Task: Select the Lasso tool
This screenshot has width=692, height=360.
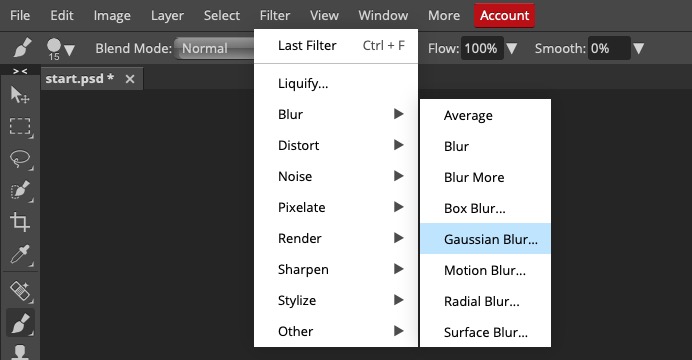Action: (20, 159)
